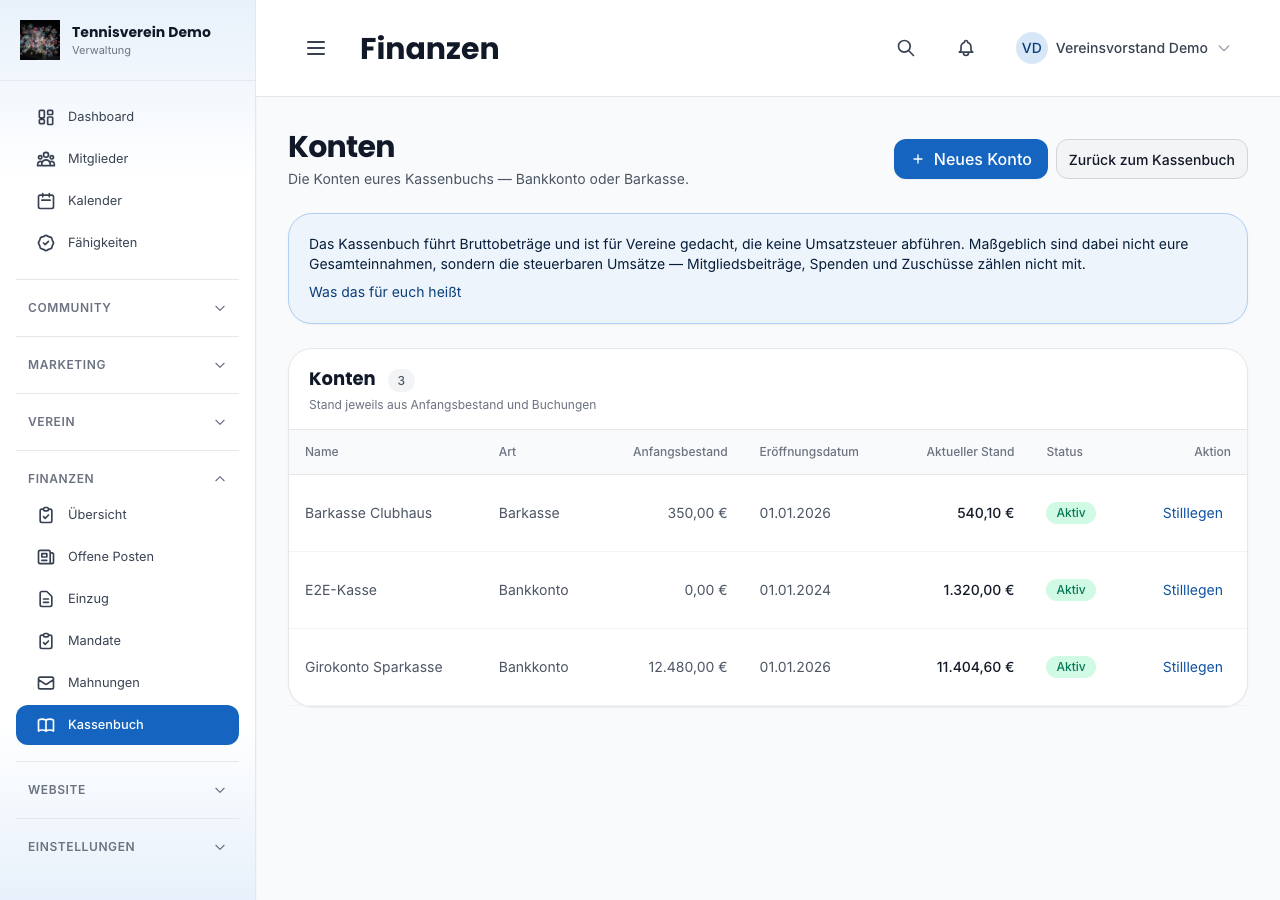The image size is (1280, 900).
Task: Expand the Marketing section
Action: coord(127,365)
